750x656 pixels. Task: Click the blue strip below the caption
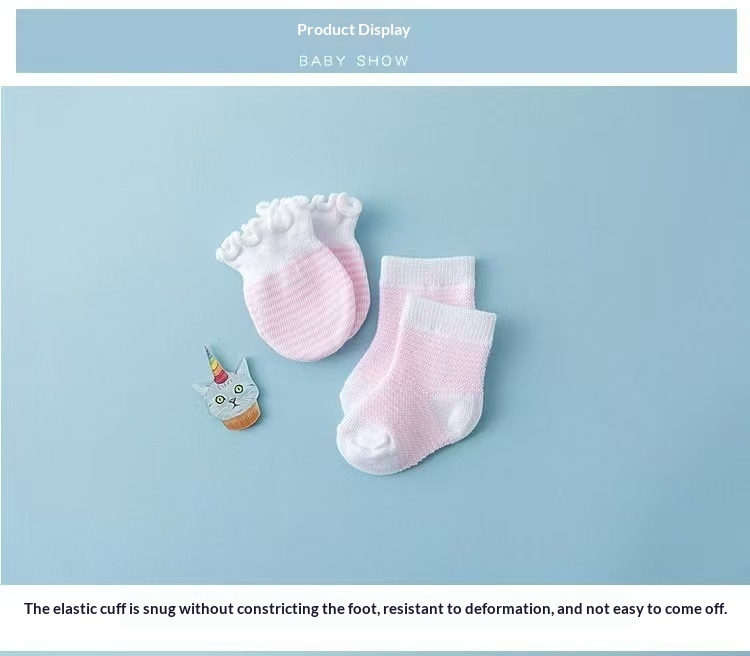tap(375, 654)
